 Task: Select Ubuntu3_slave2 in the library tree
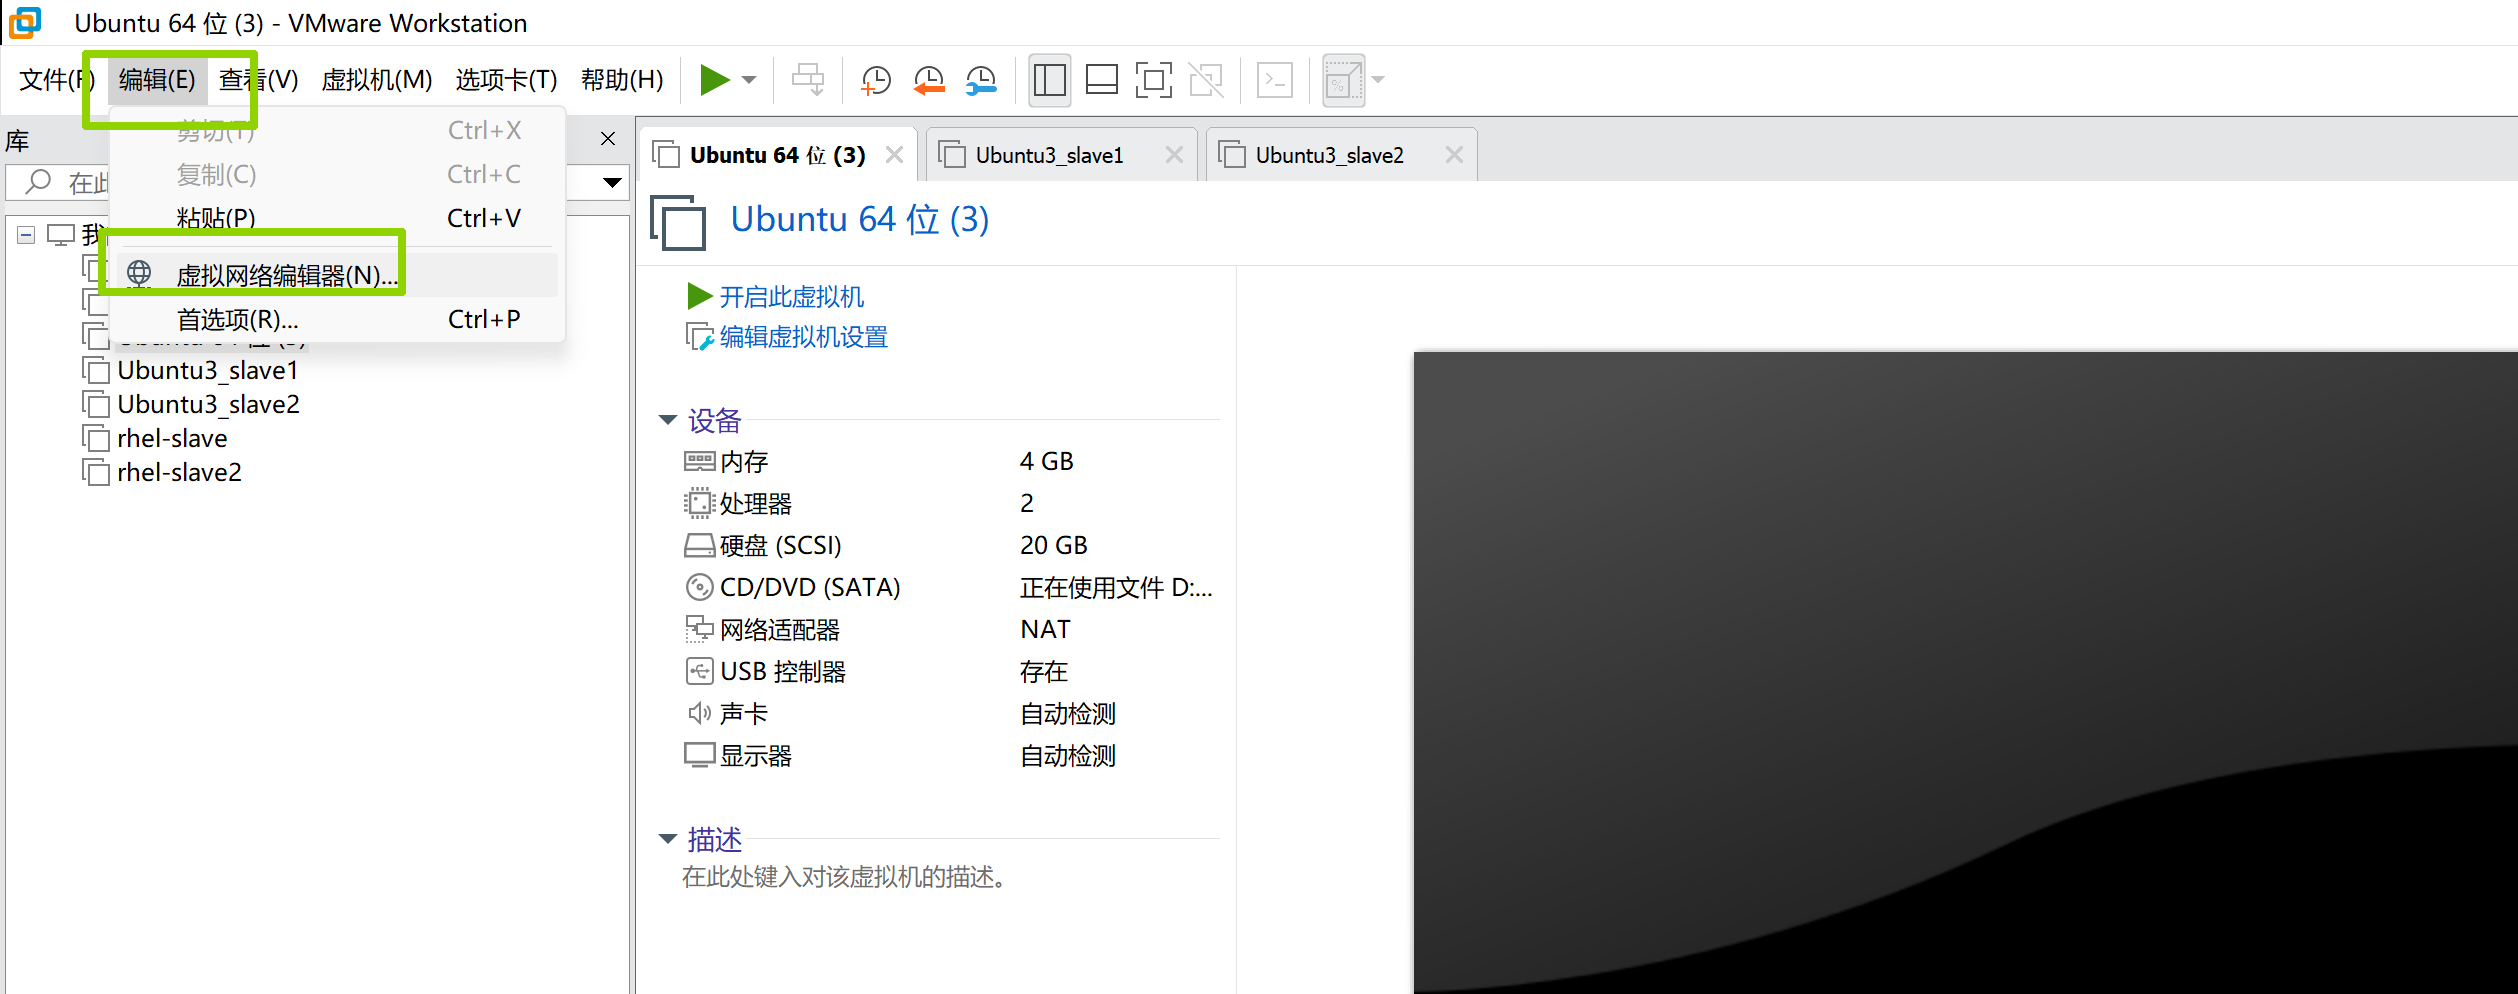pos(208,405)
